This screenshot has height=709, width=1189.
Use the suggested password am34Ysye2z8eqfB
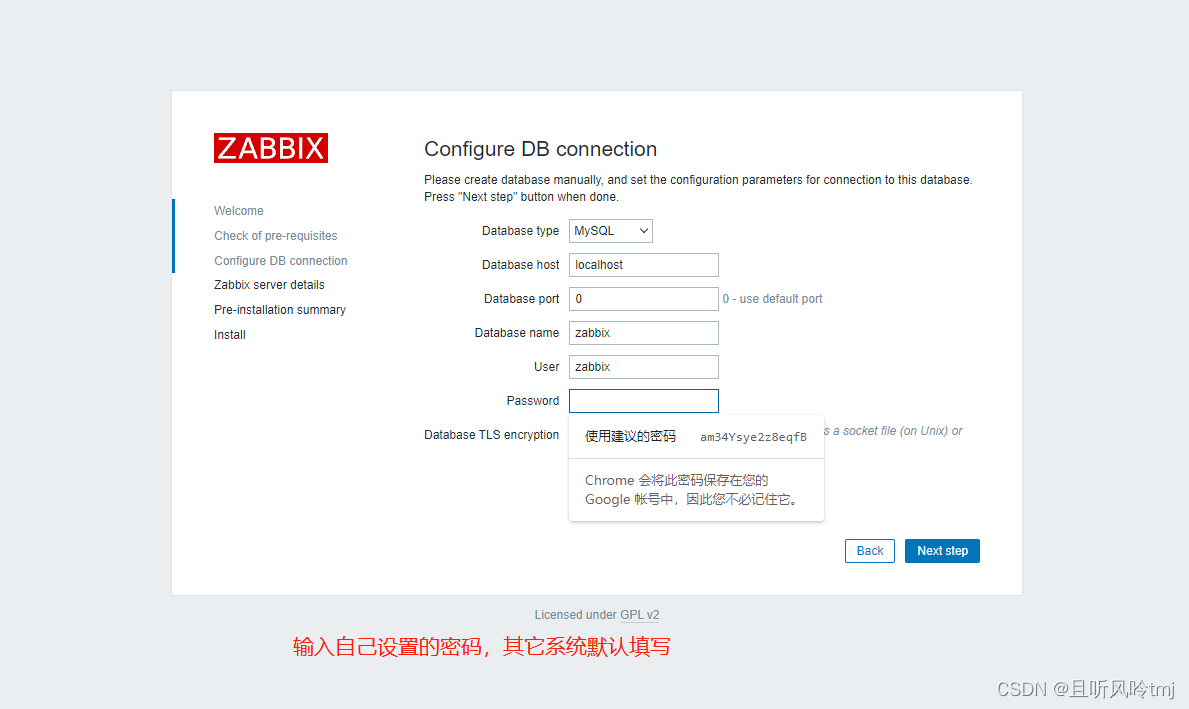pos(696,437)
